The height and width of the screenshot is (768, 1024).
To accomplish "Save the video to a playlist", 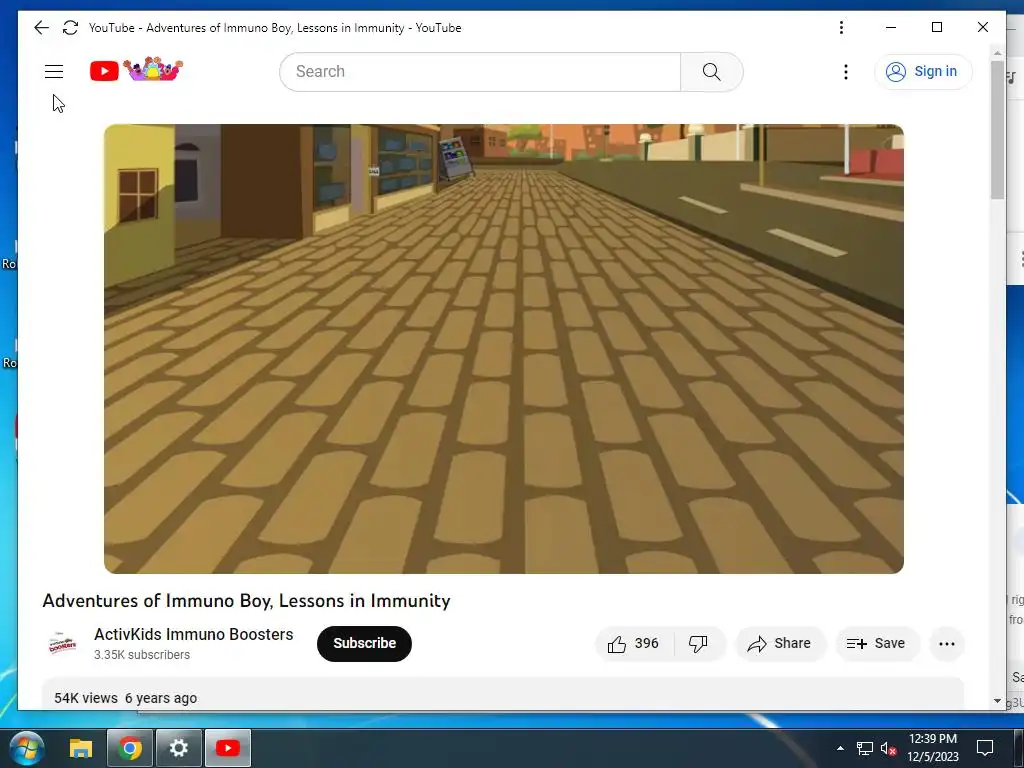I will coord(877,644).
